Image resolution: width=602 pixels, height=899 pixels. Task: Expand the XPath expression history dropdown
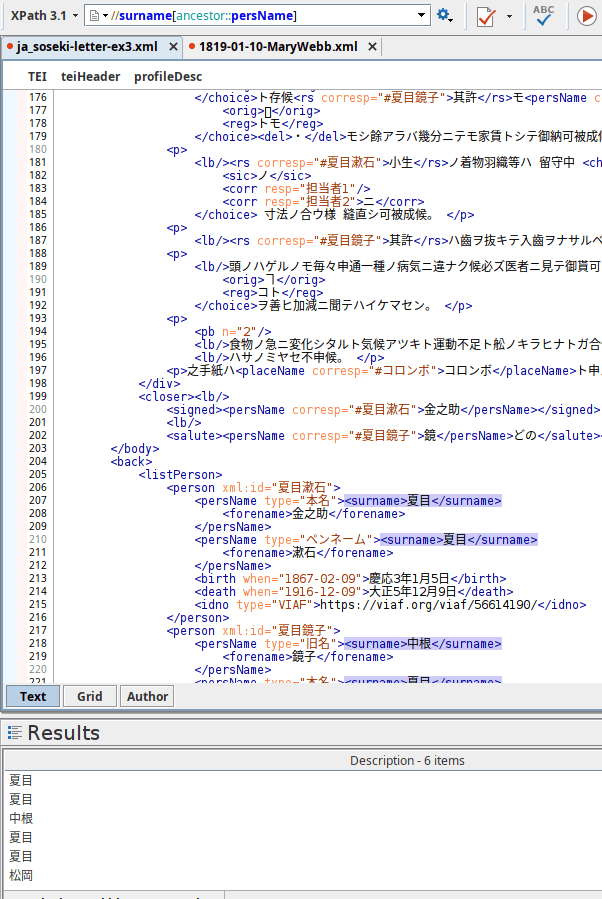[422, 15]
